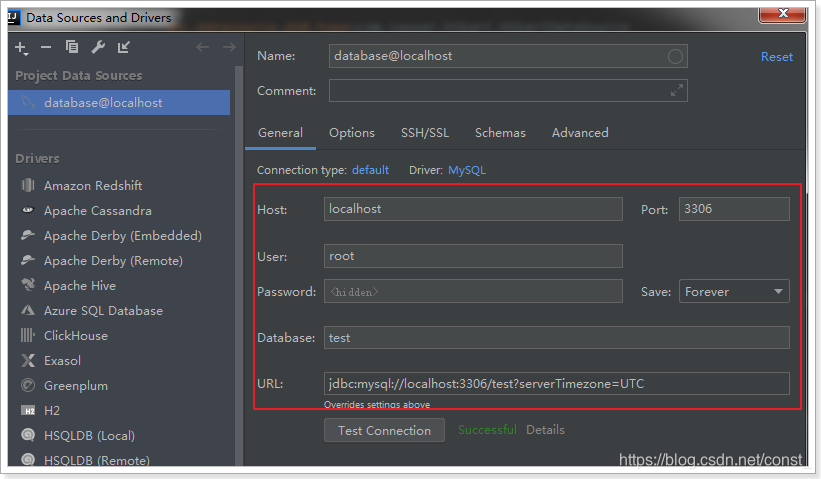Change driver via MySQL link
Viewport: 821px width, 479px height.
467,170
